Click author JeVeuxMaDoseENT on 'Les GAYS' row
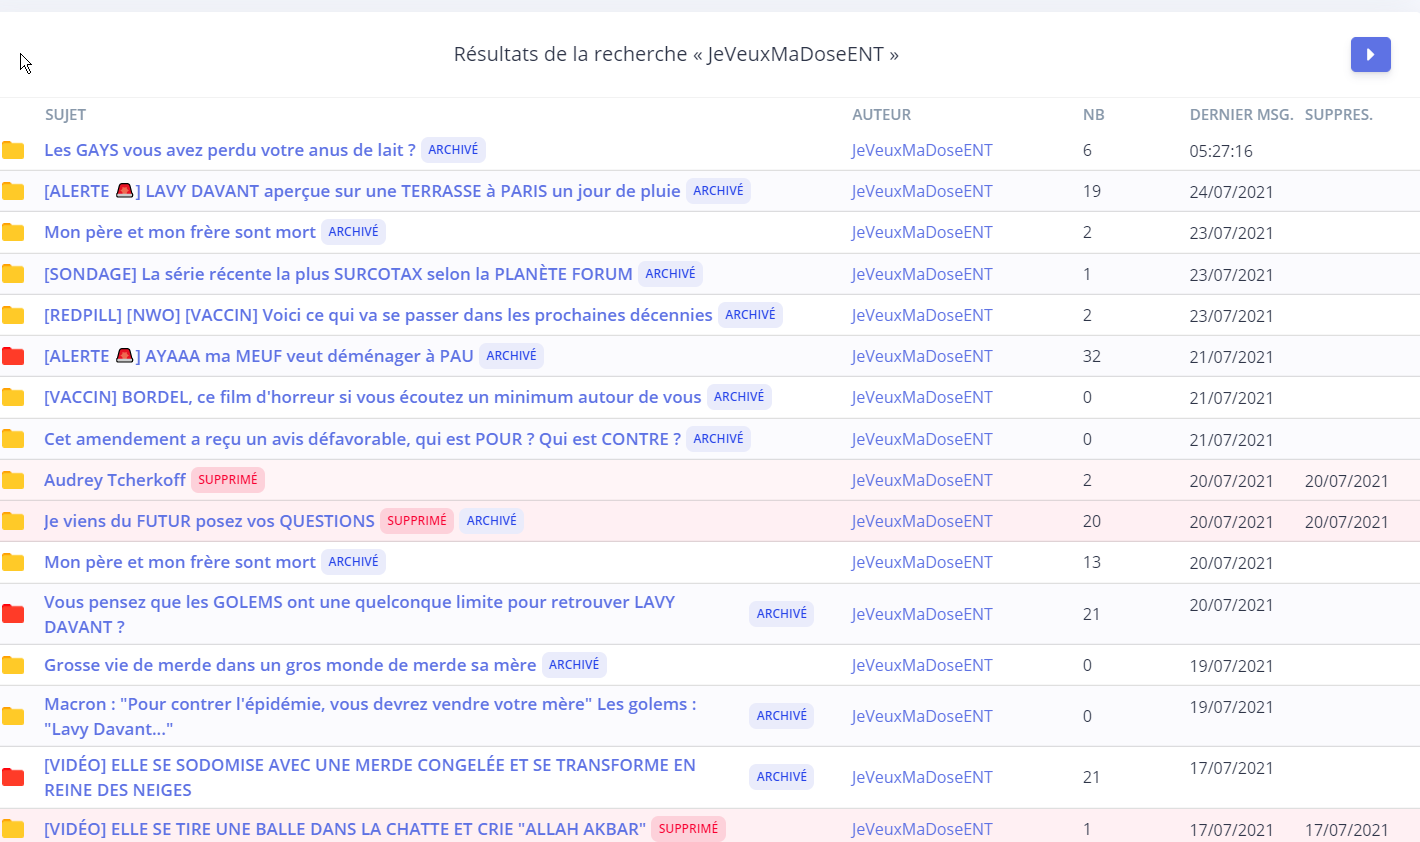The image size is (1420, 842). (922, 150)
